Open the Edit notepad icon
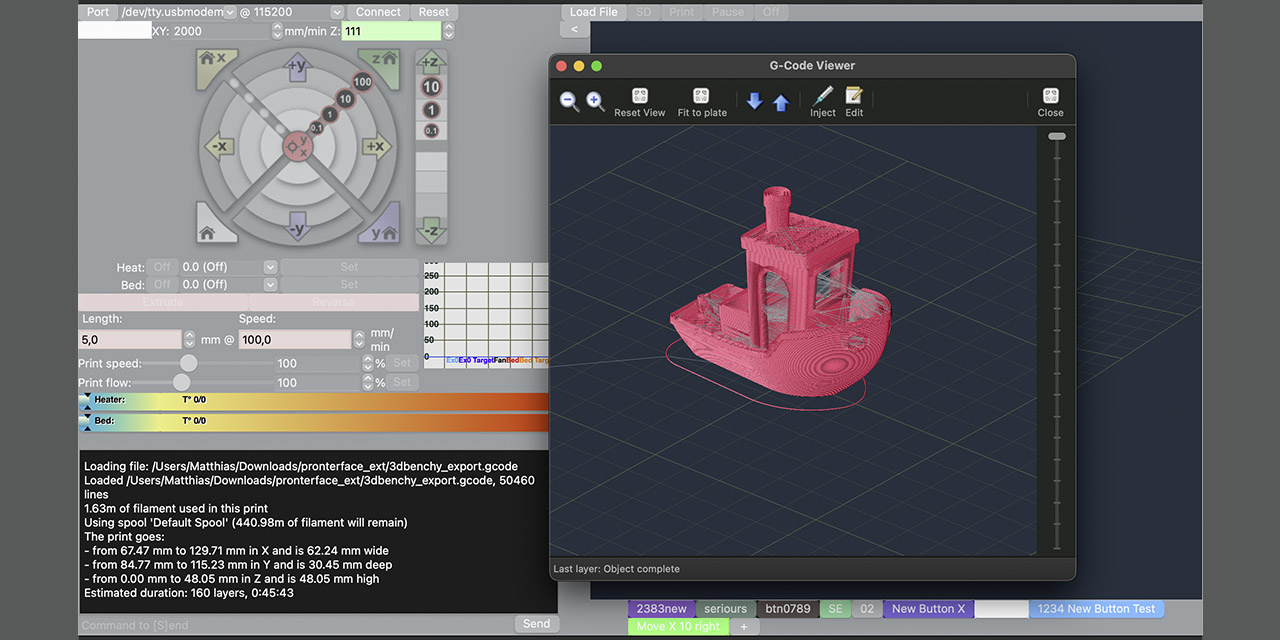The height and width of the screenshot is (640, 1280). point(854,97)
